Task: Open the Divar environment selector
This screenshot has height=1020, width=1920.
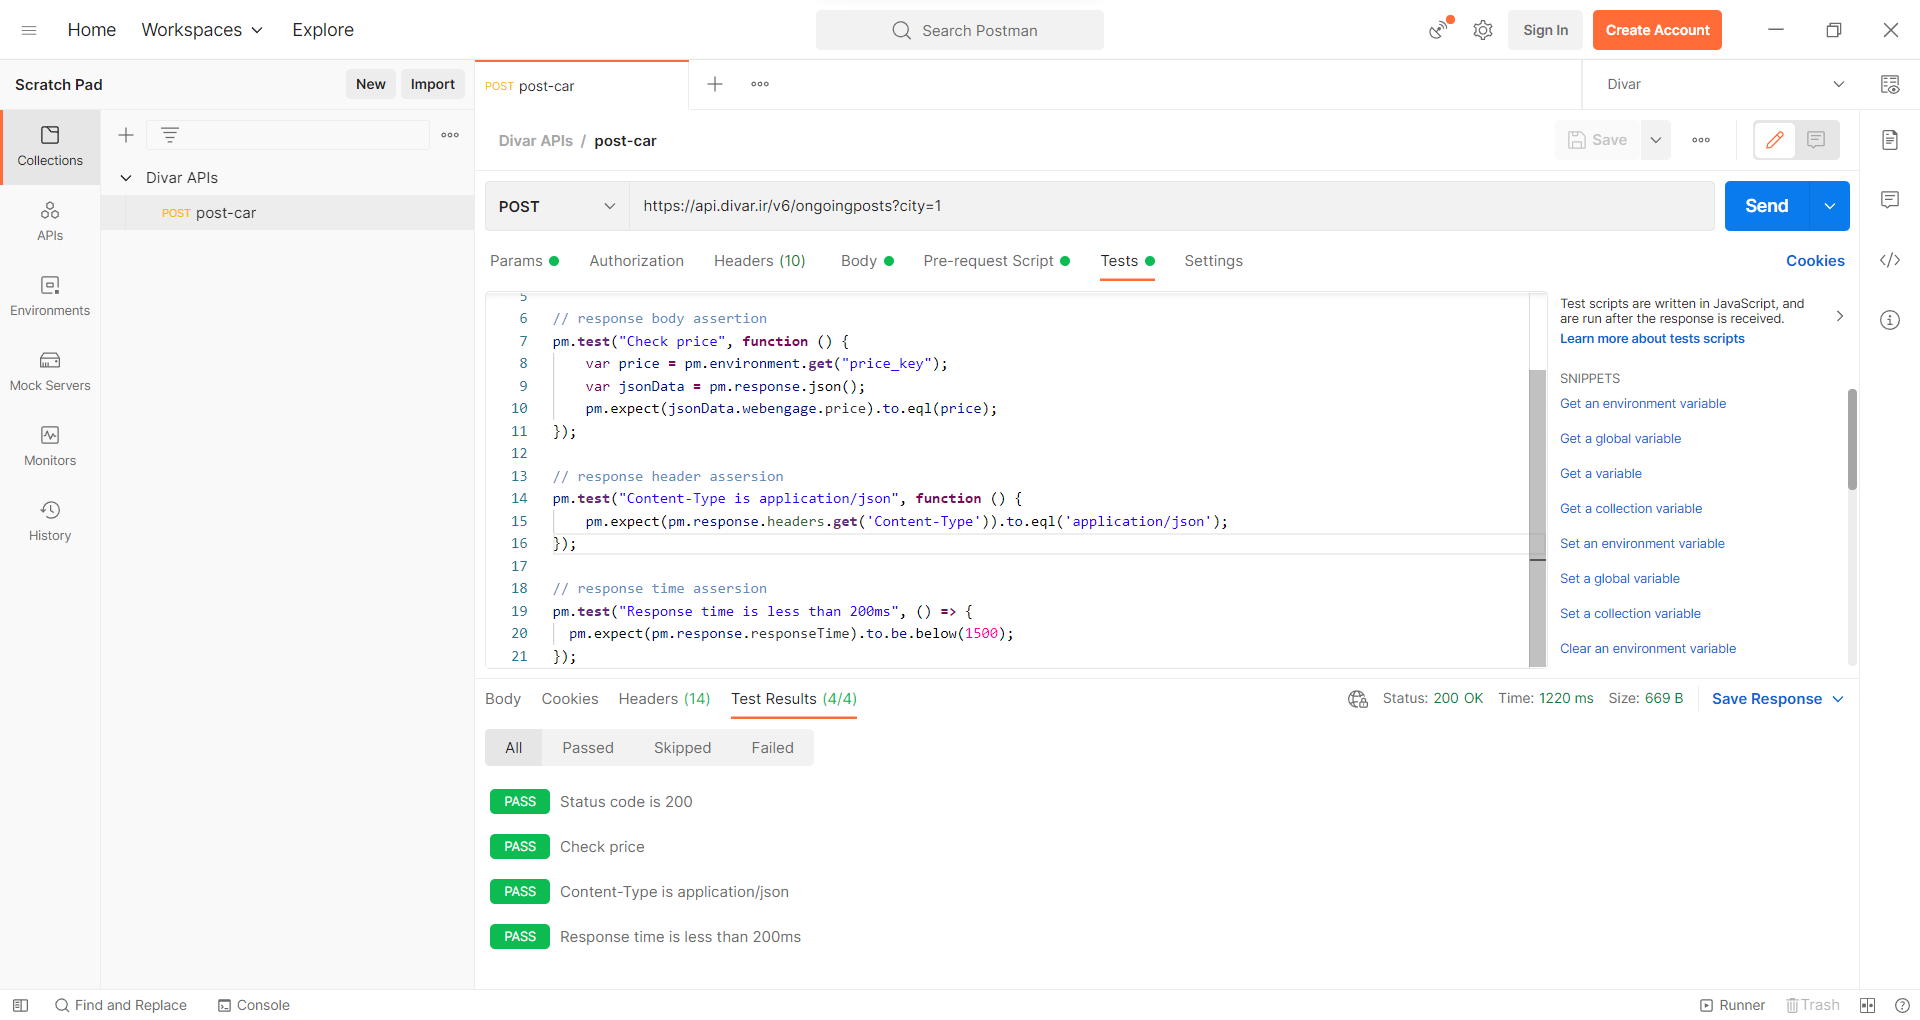Action: point(1725,85)
